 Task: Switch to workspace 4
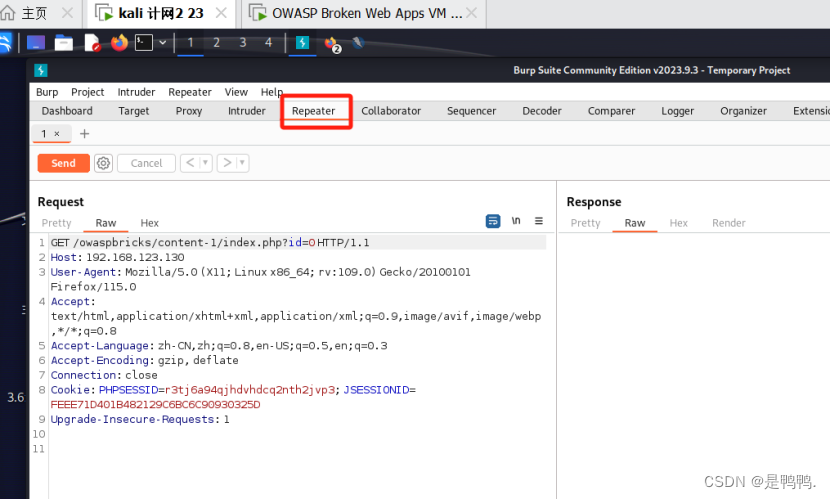pos(269,42)
